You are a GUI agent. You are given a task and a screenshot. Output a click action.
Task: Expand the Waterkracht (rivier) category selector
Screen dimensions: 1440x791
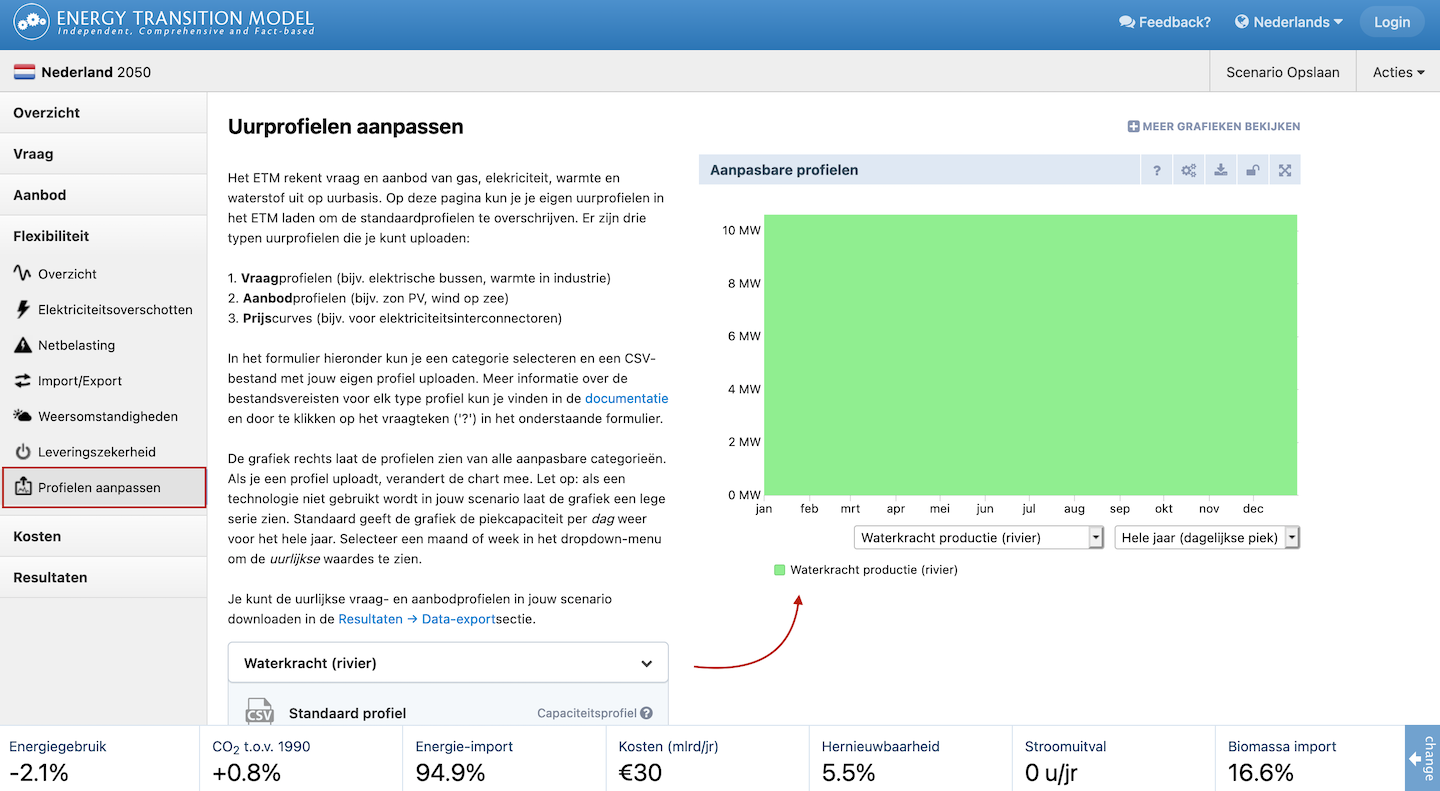tap(448, 663)
